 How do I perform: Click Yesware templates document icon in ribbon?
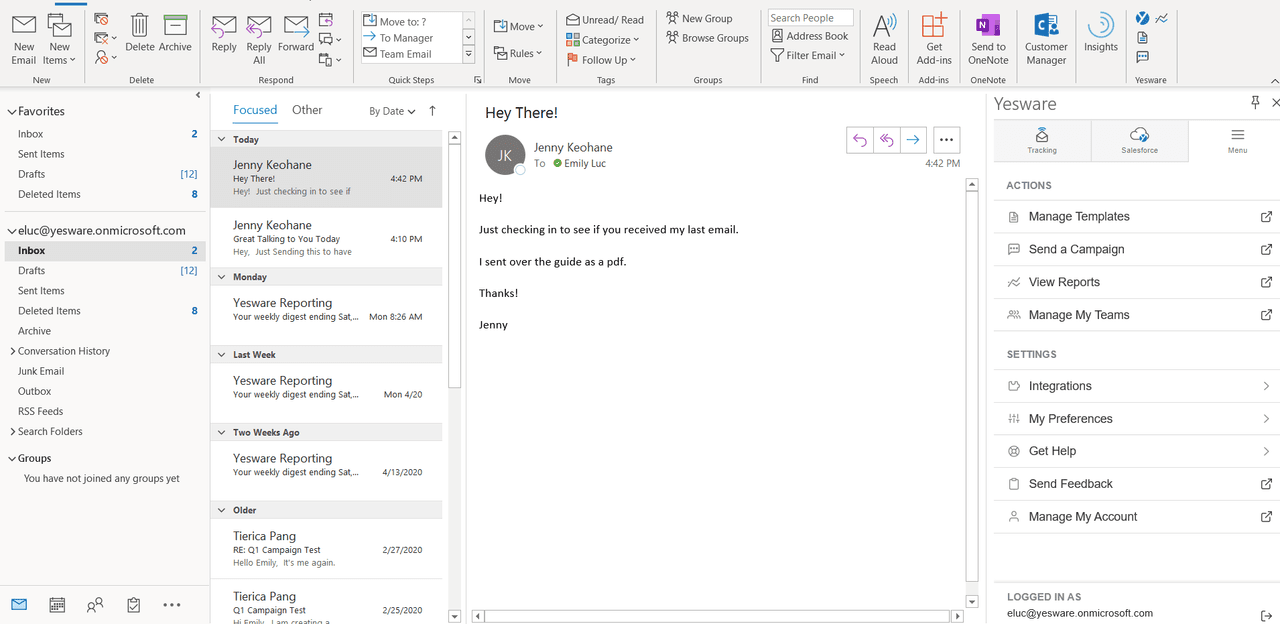1143,38
